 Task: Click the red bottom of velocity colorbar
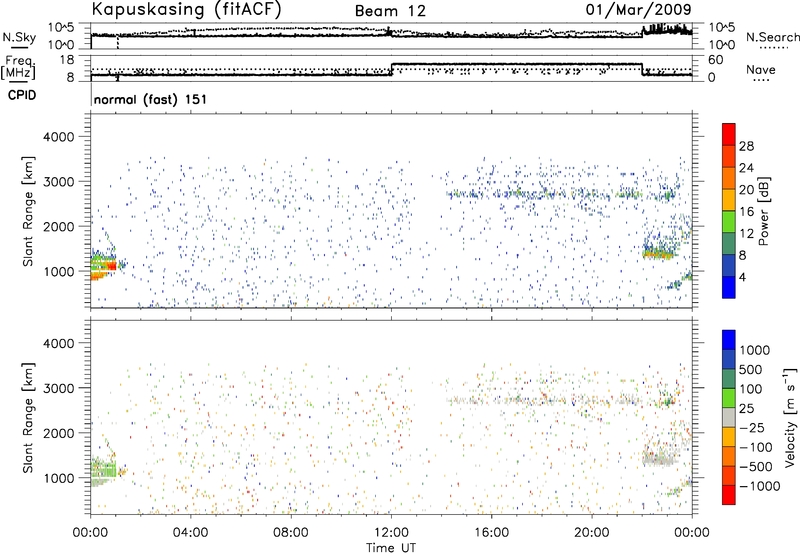729,495
